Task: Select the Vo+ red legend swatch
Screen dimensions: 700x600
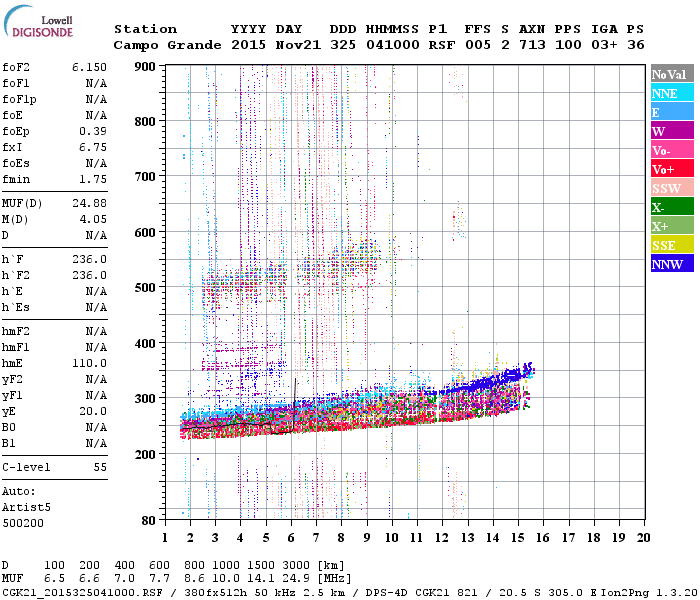Action: [x=672, y=169]
